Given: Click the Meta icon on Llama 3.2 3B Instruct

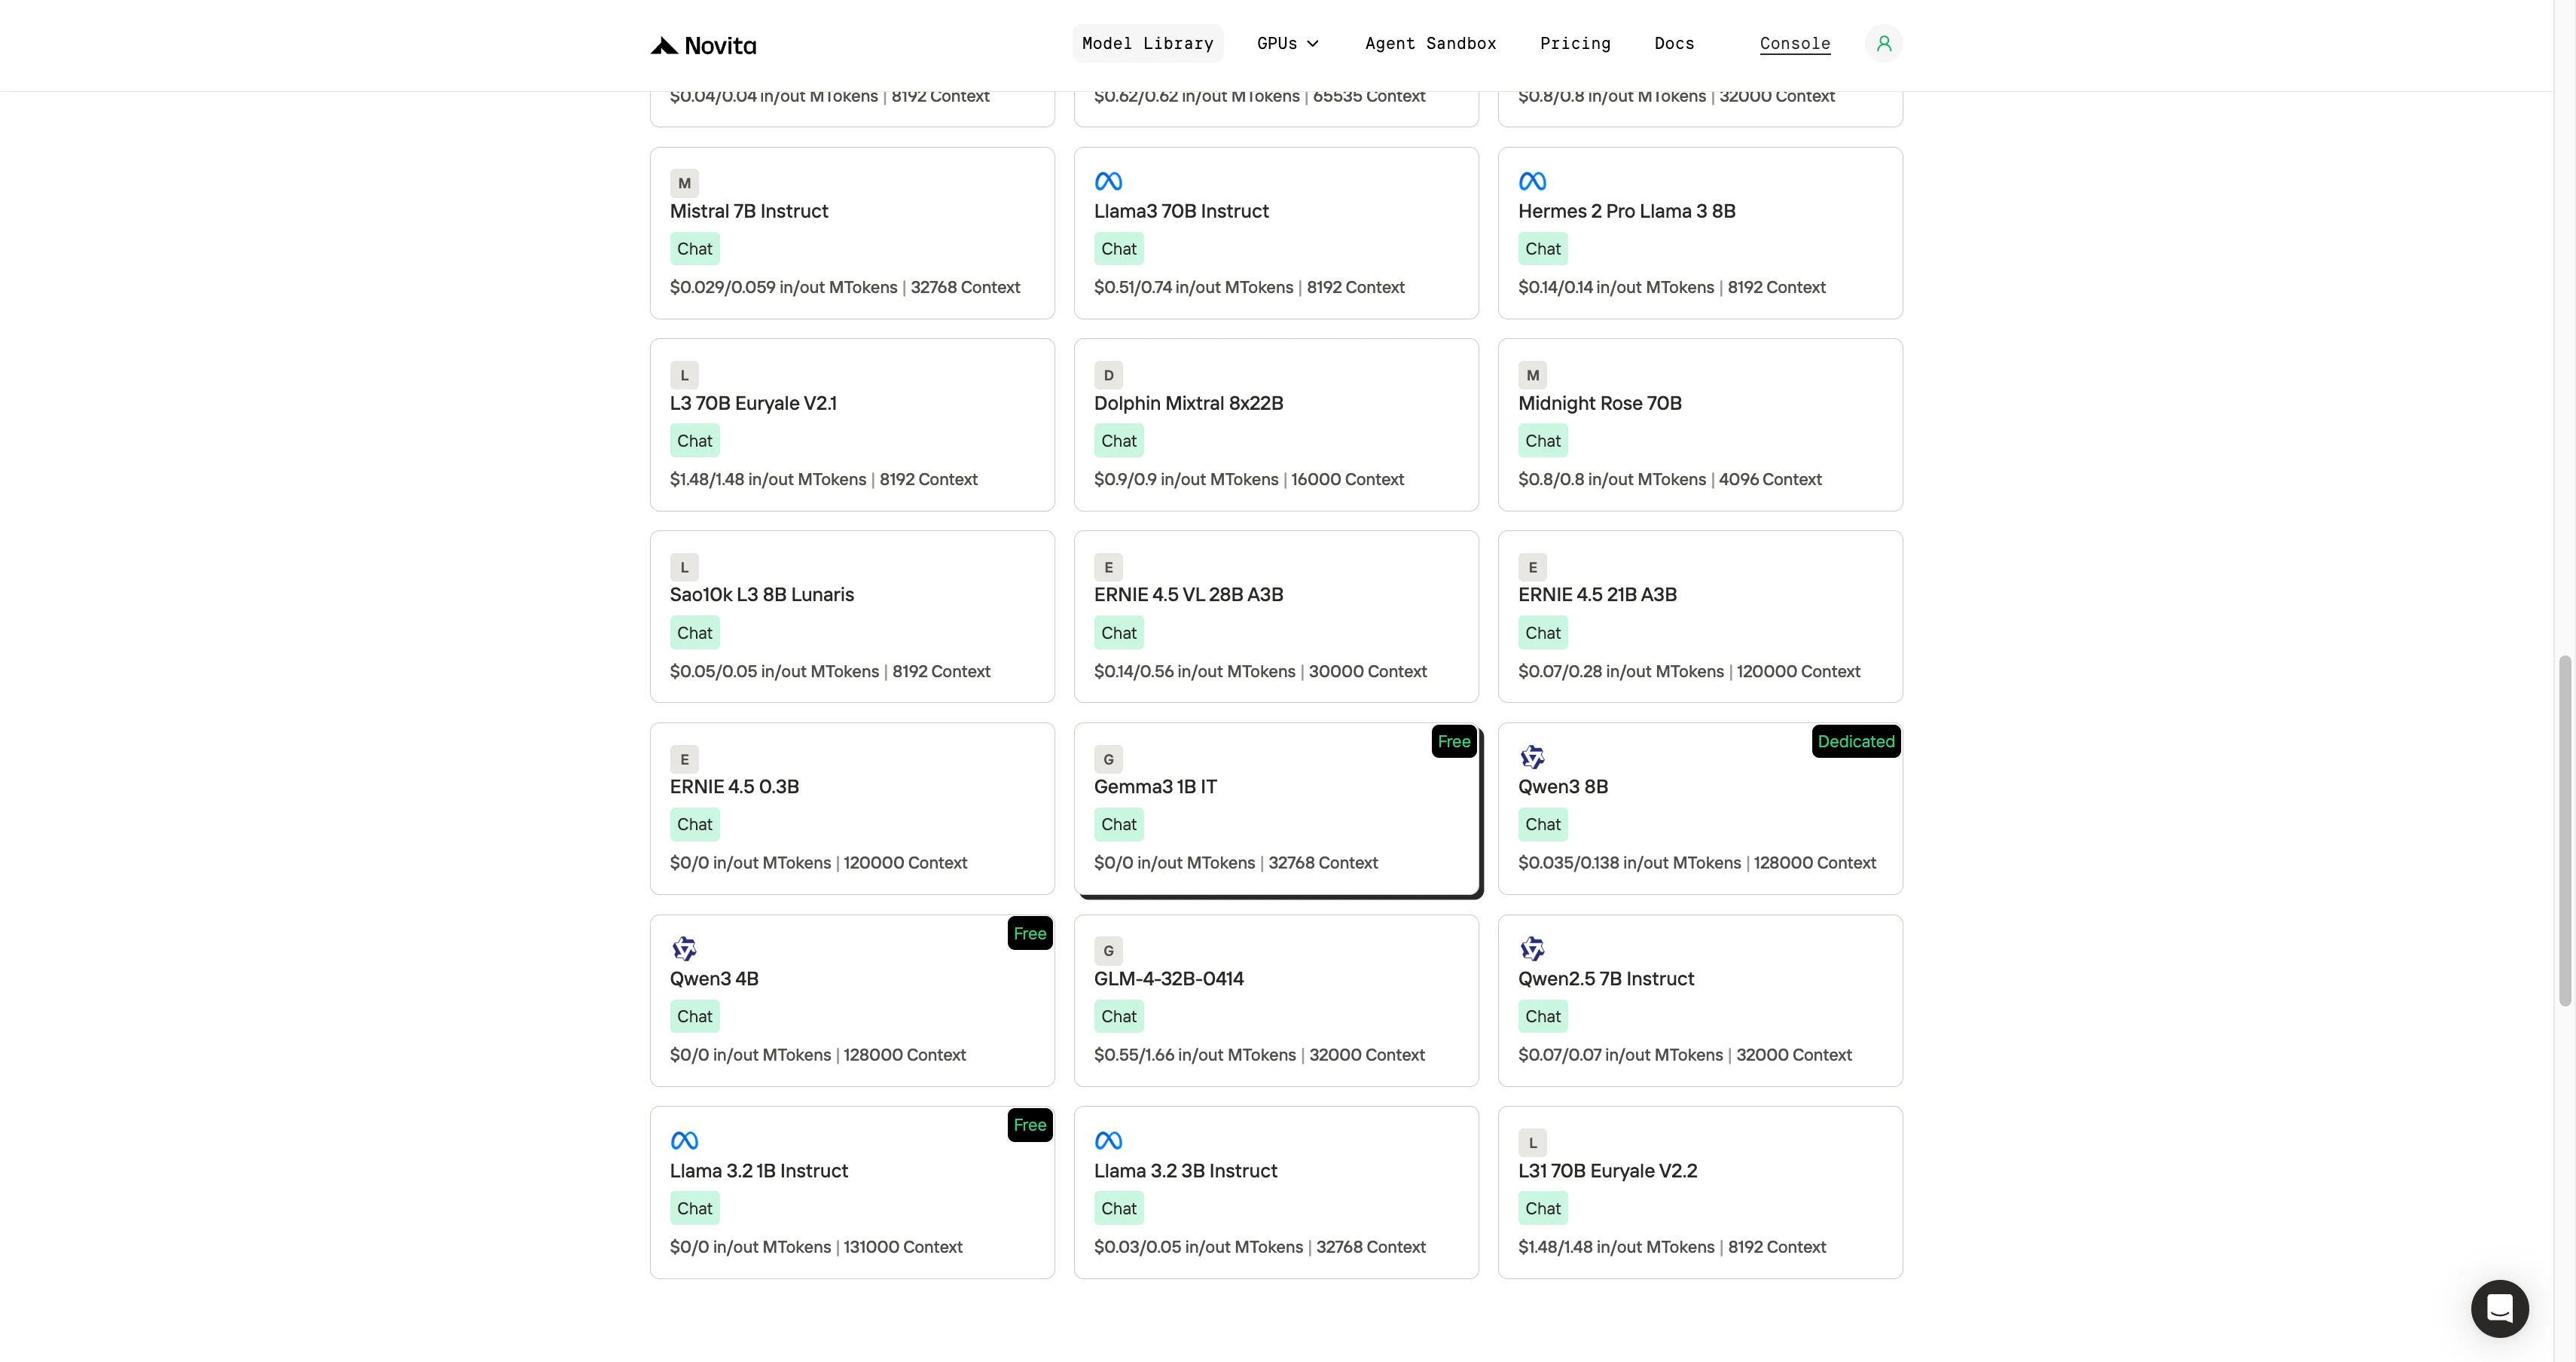Looking at the screenshot, I should coord(1108,1140).
